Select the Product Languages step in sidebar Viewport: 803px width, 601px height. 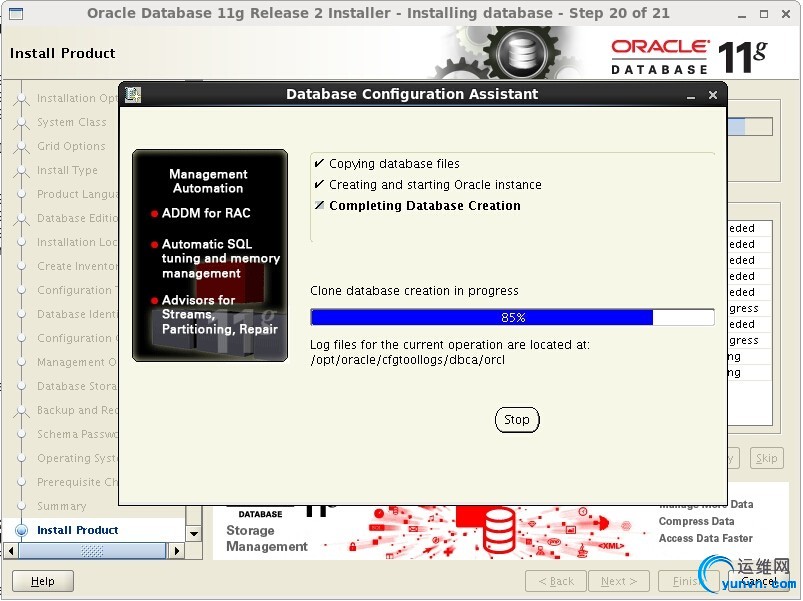77,194
